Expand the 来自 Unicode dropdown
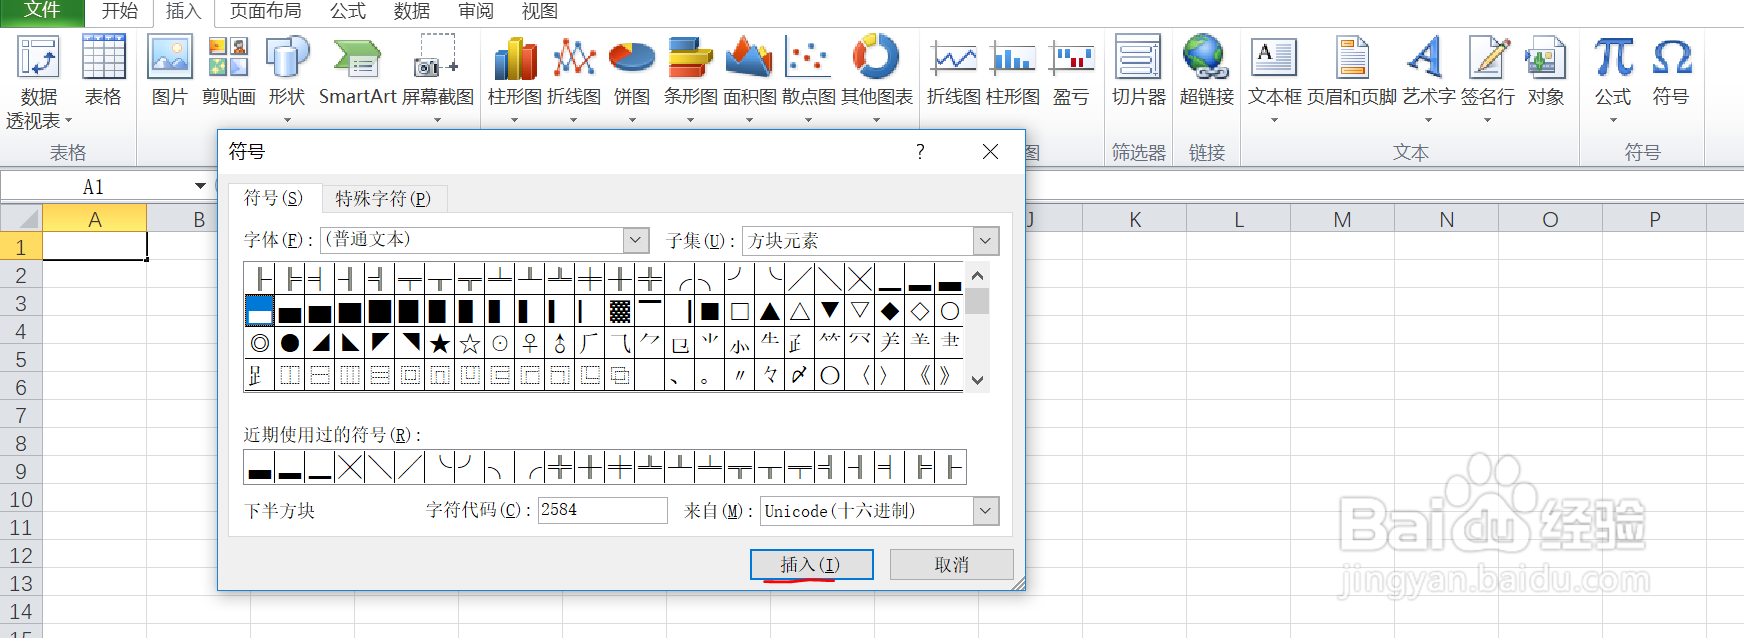Image resolution: width=1744 pixels, height=638 pixels. [x=986, y=511]
